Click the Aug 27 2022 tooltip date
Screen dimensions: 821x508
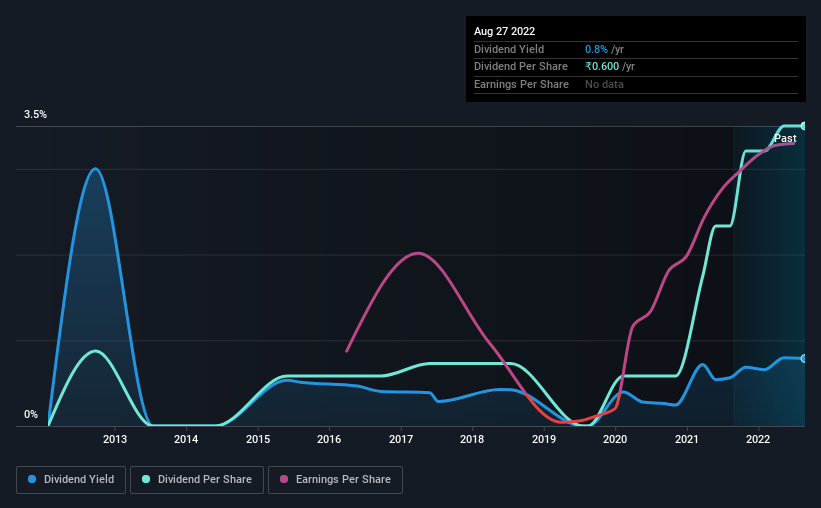coord(504,31)
